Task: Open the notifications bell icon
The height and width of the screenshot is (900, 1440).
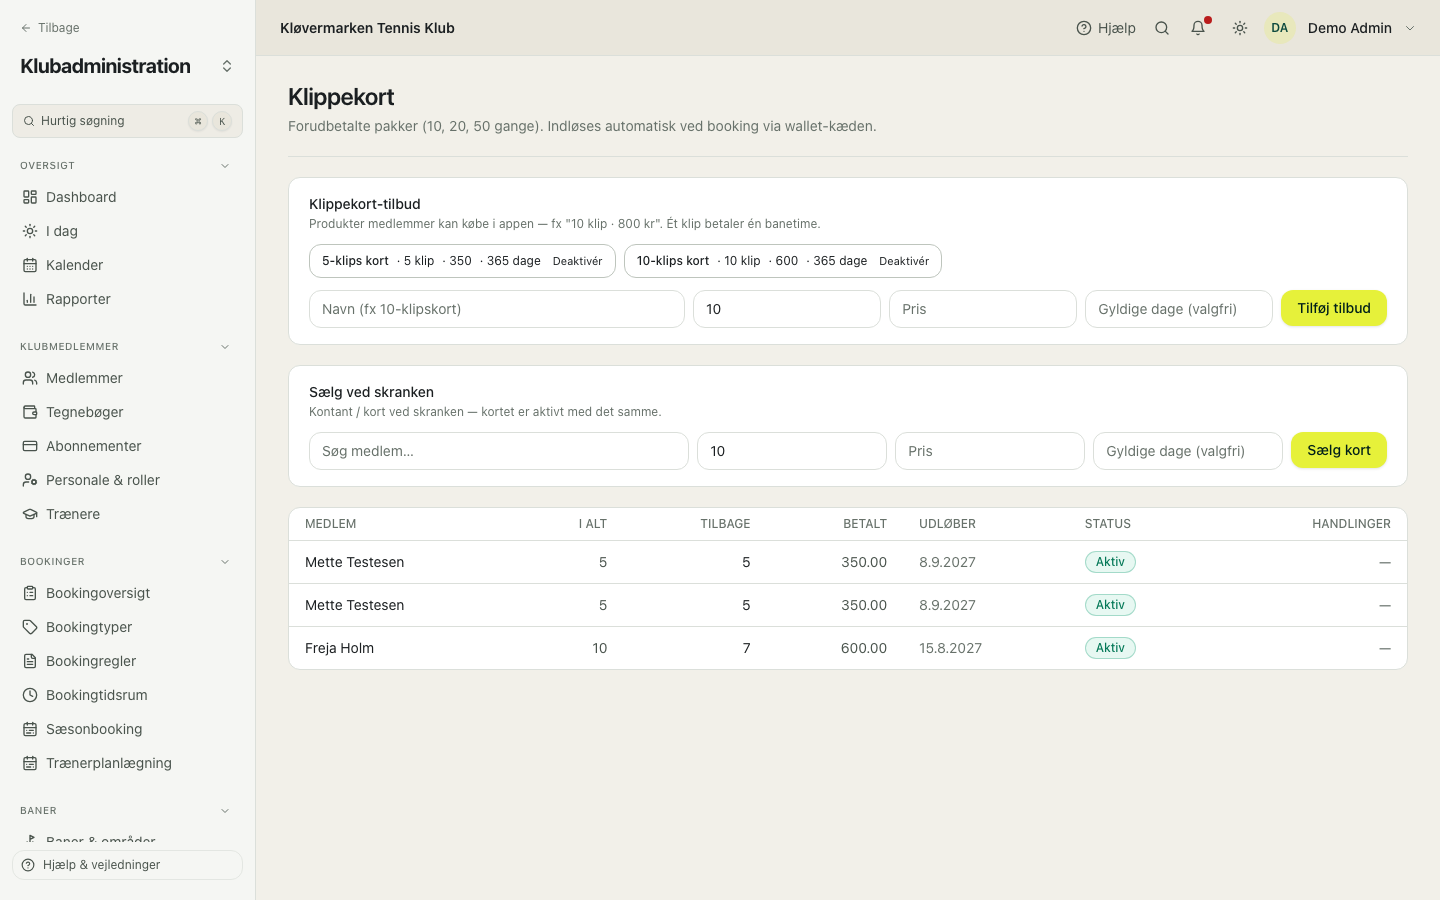Action: pos(1198,28)
